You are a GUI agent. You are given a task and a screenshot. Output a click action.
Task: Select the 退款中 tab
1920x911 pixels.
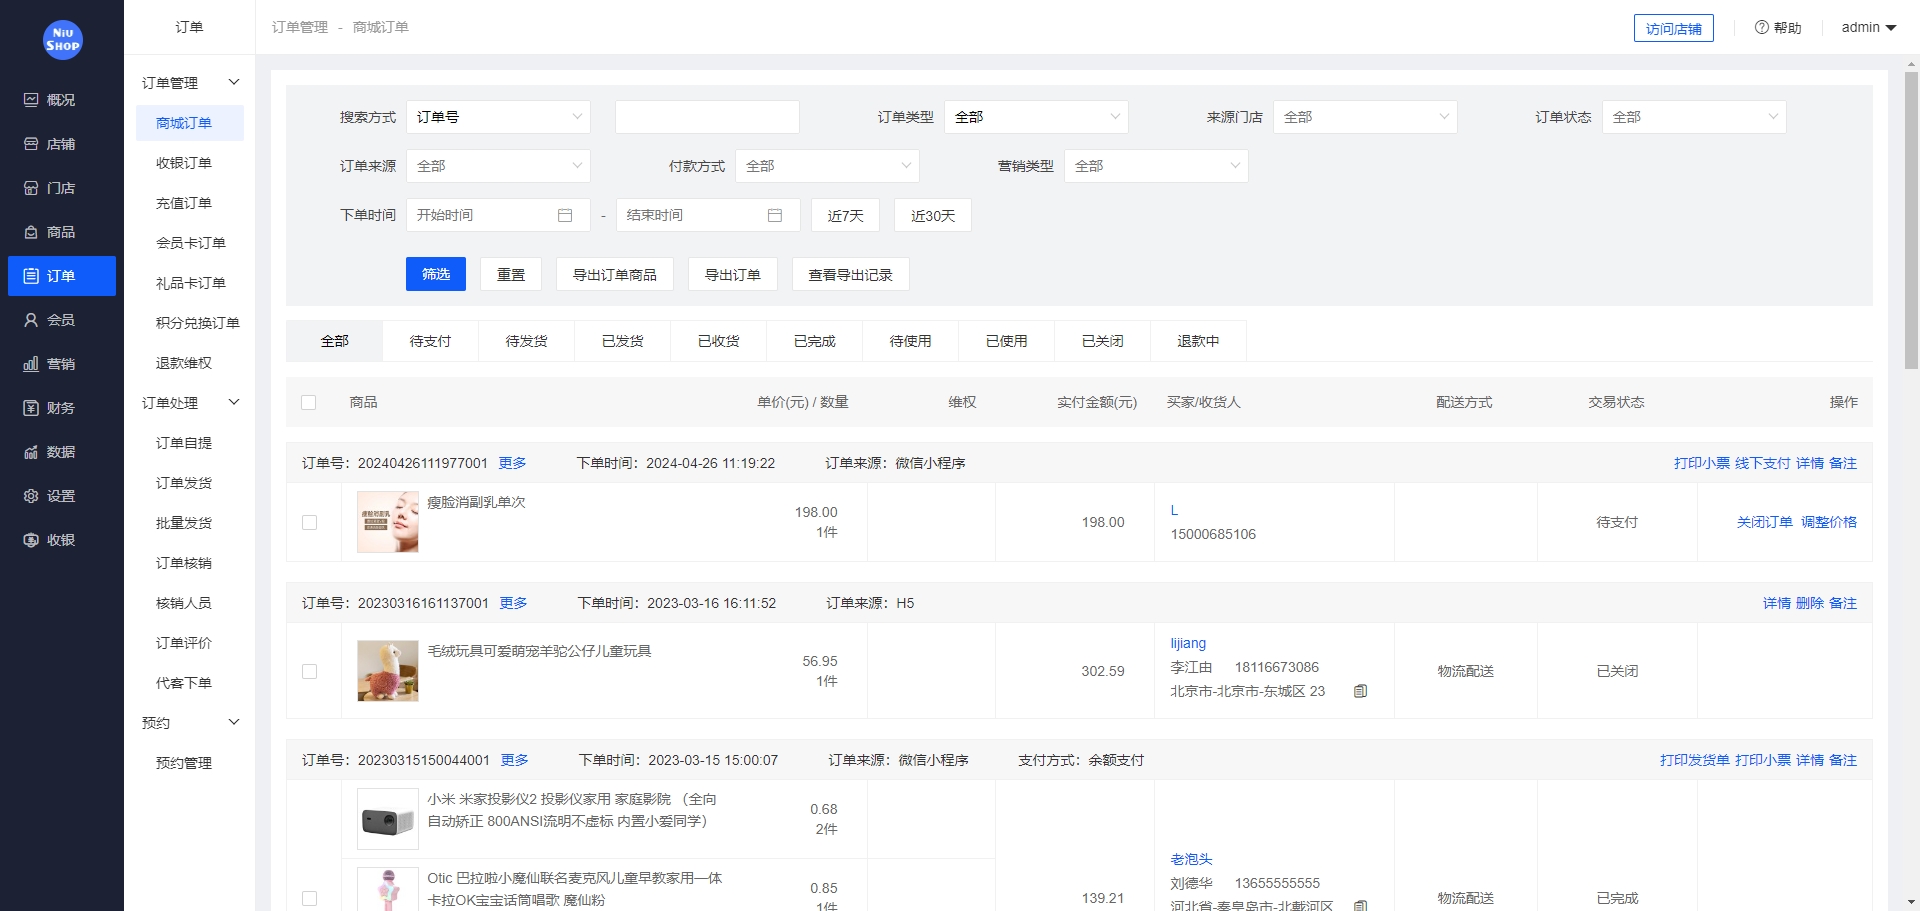click(1199, 340)
